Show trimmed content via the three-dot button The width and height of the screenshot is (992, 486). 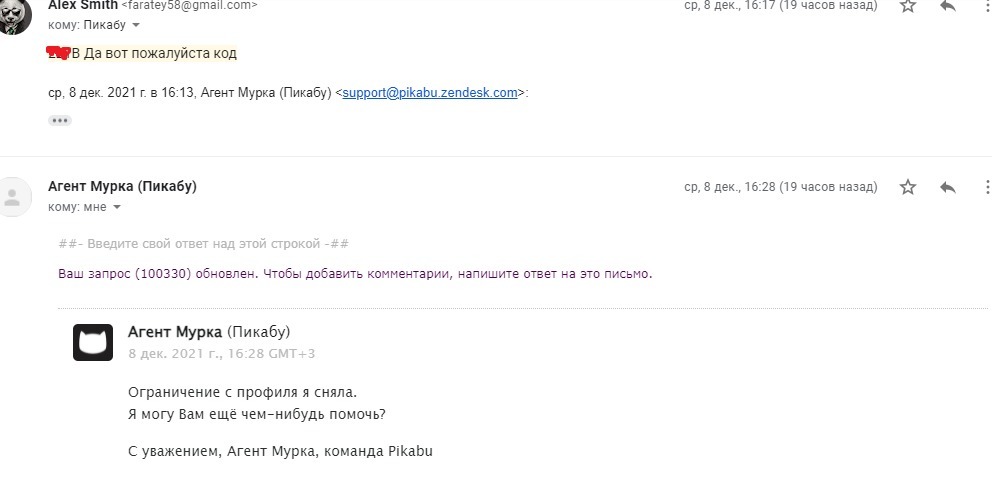(x=60, y=120)
